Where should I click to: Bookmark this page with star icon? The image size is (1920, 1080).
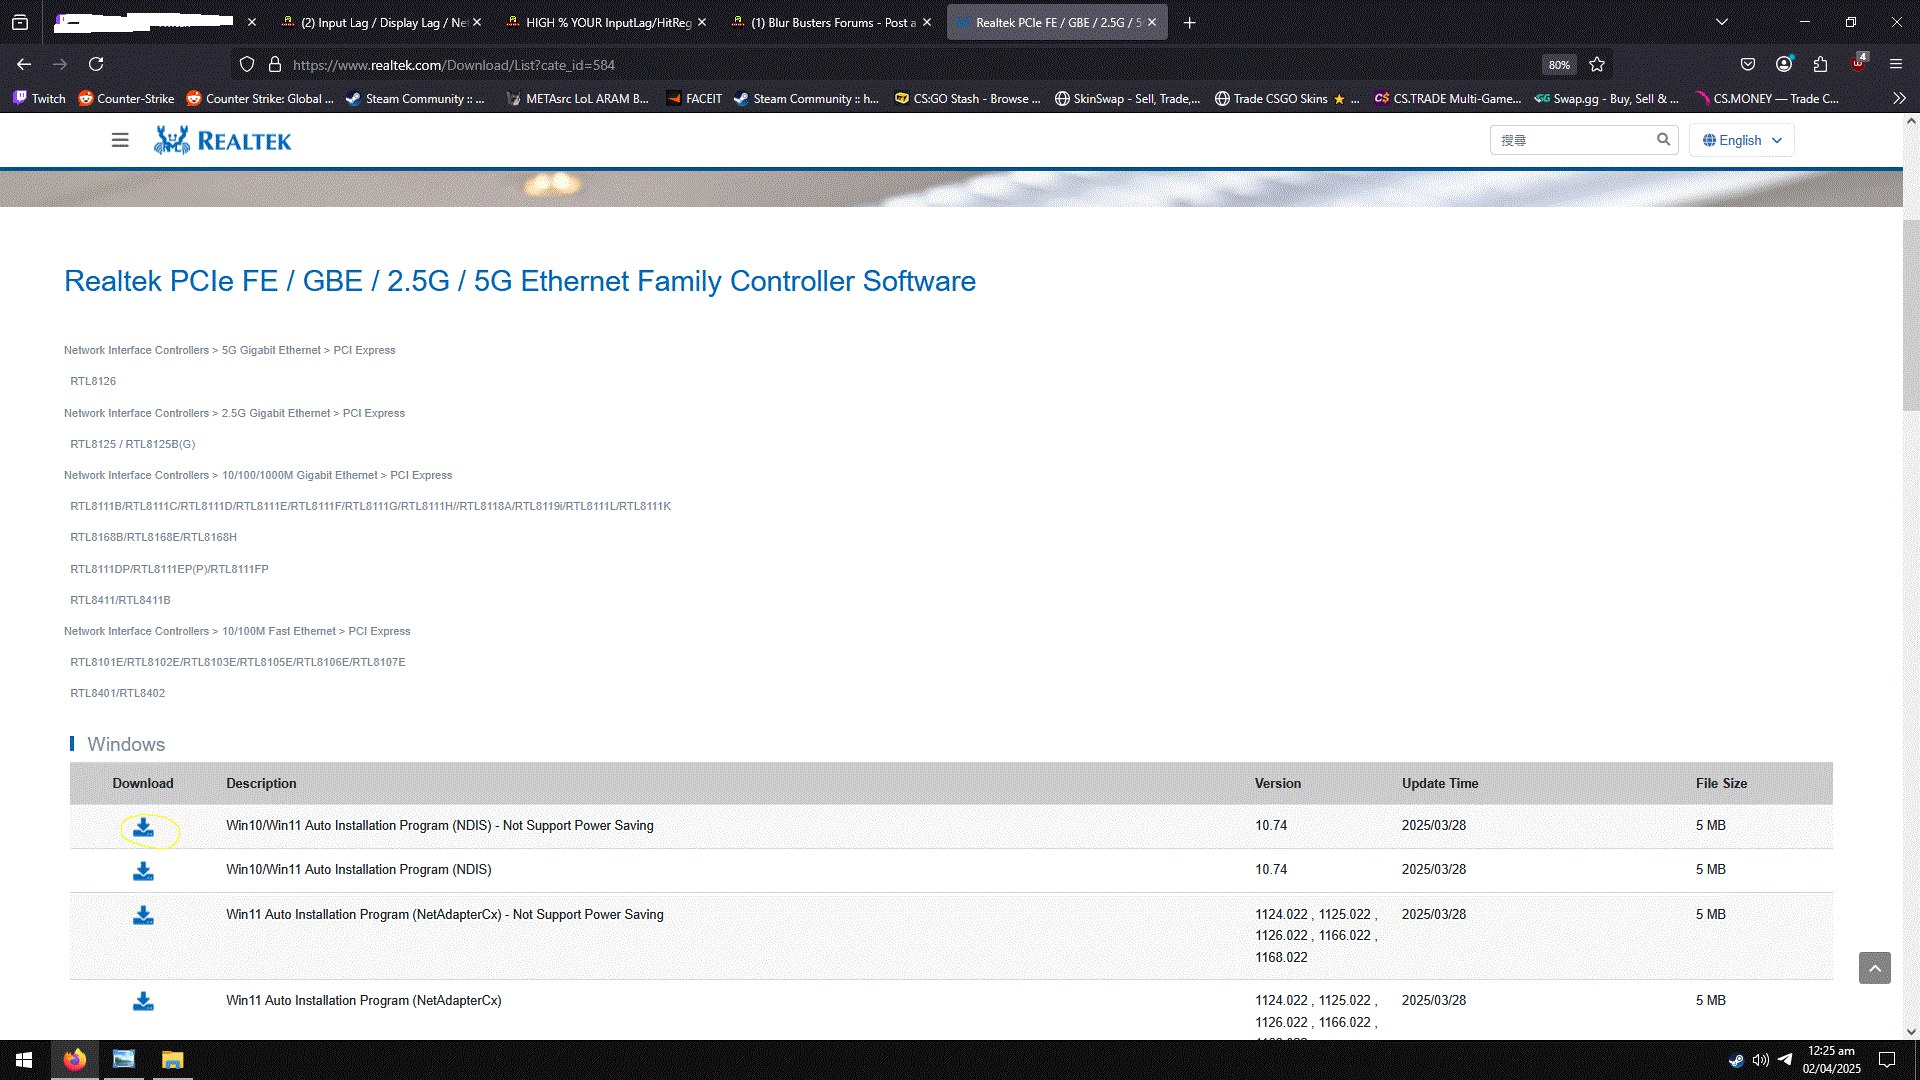point(1597,65)
